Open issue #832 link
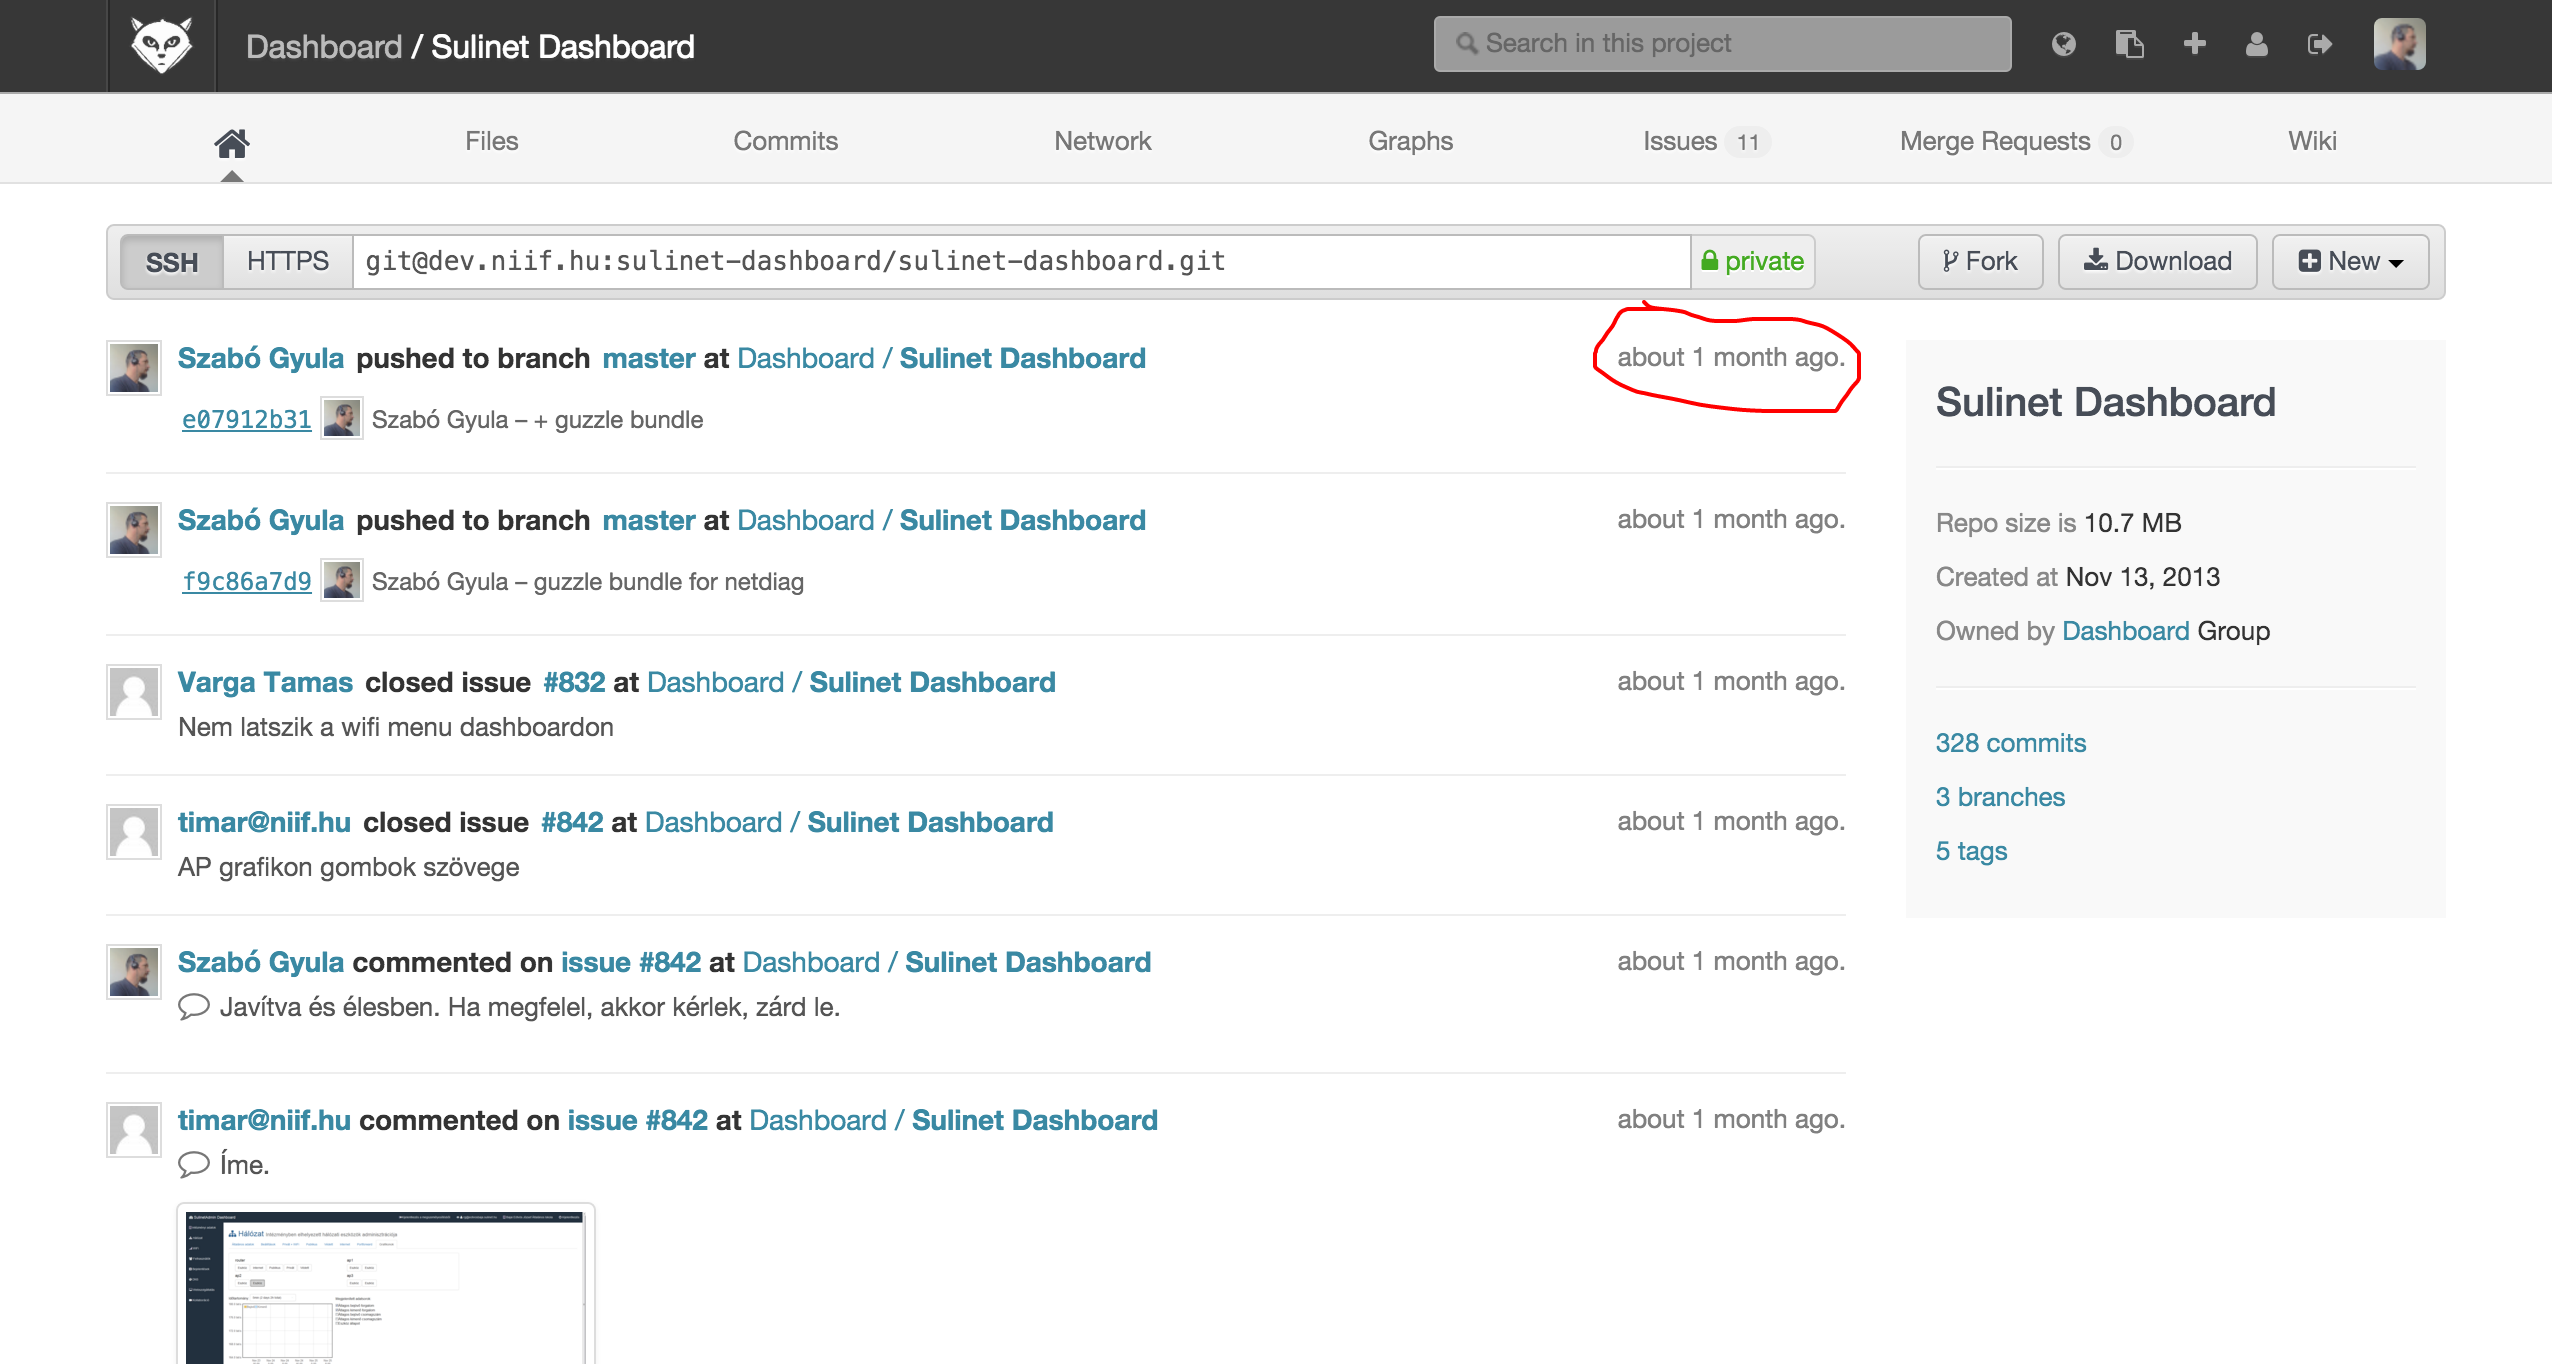 click(x=574, y=682)
